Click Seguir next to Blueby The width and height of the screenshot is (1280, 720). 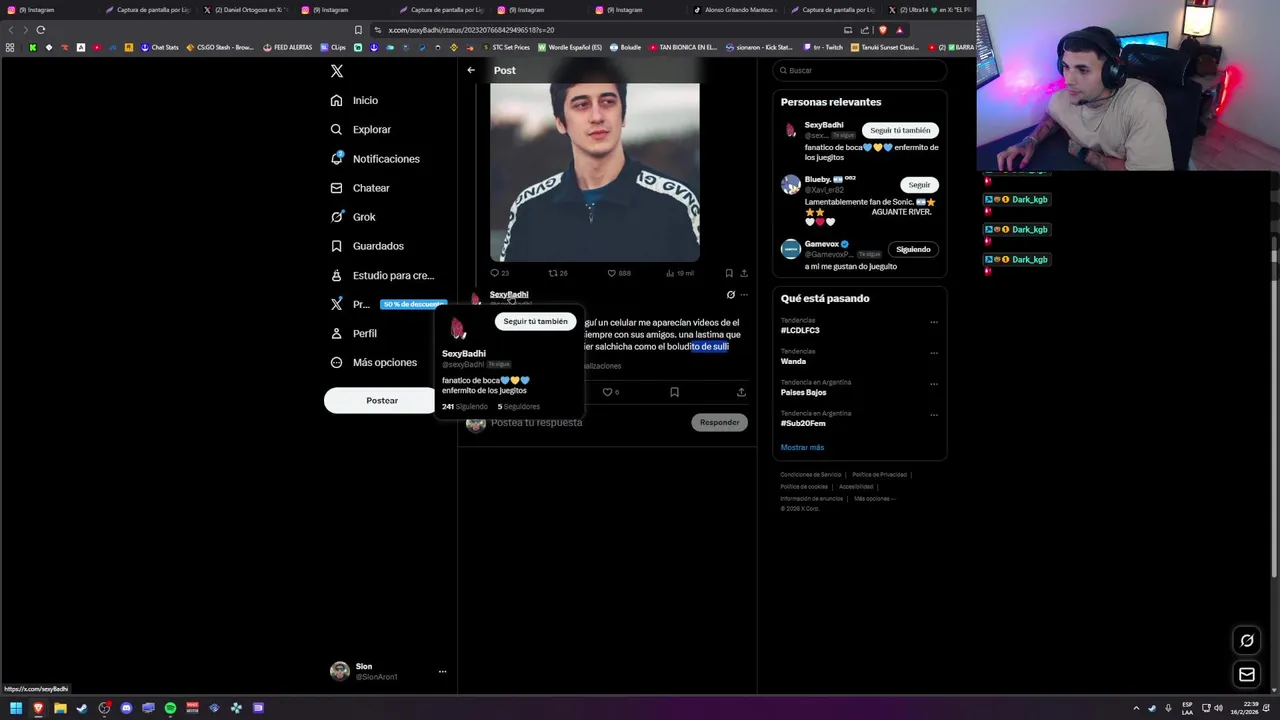[x=919, y=185]
